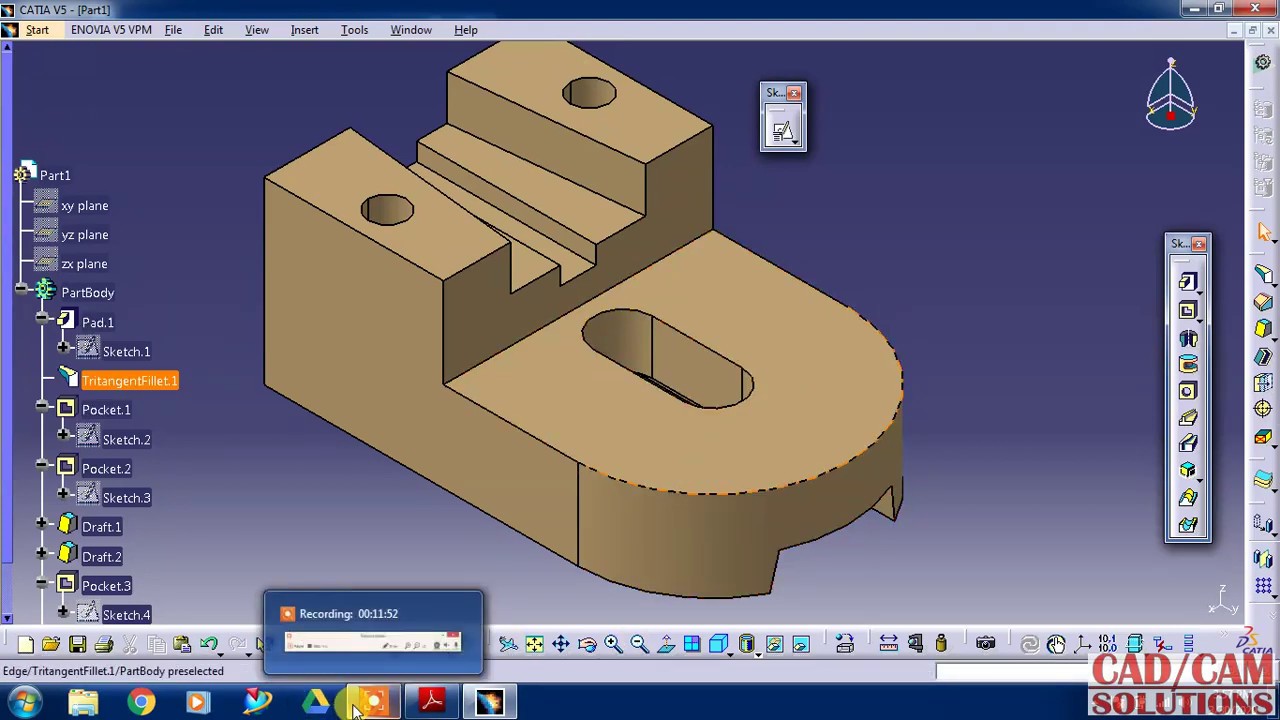Select the Rib tool in floating toolbar
Screen dimensions: 1280x720
[1187, 419]
